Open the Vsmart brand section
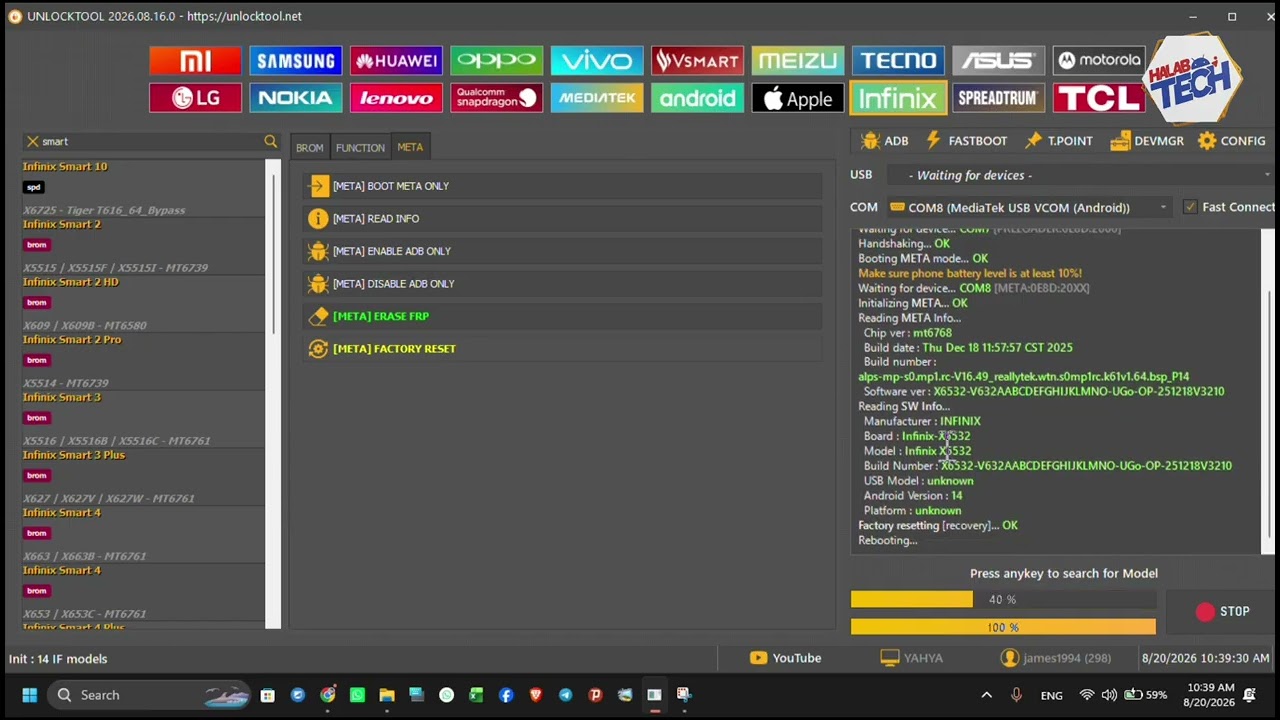 click(x=697, y=61)
